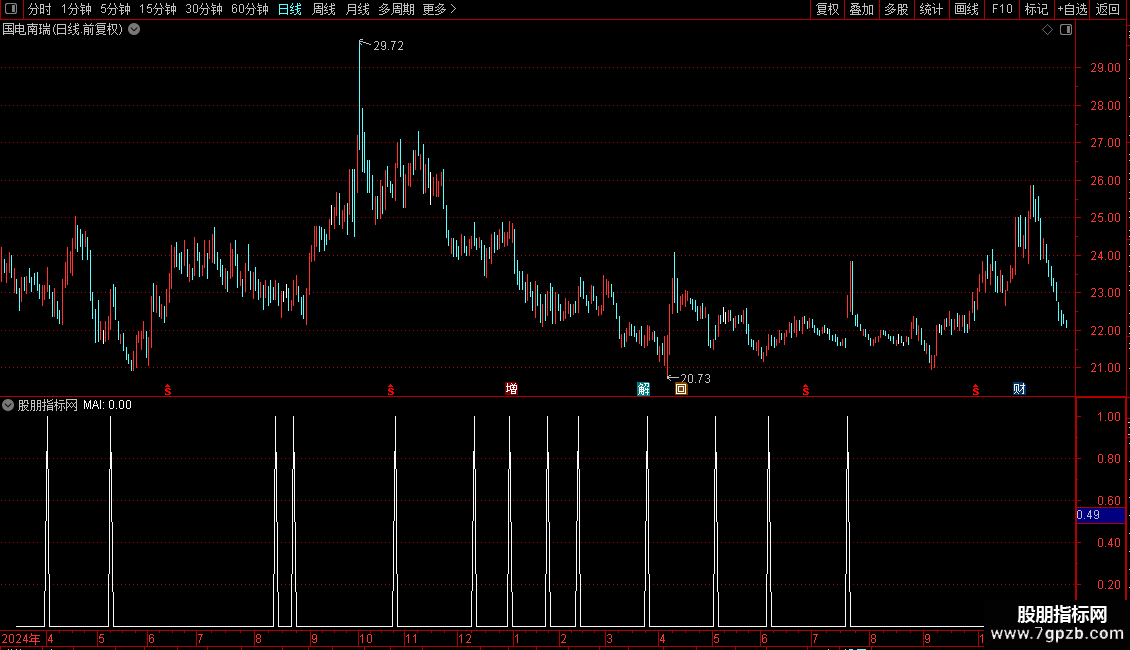Click the 财 financial report marker

coord(1019,389)
